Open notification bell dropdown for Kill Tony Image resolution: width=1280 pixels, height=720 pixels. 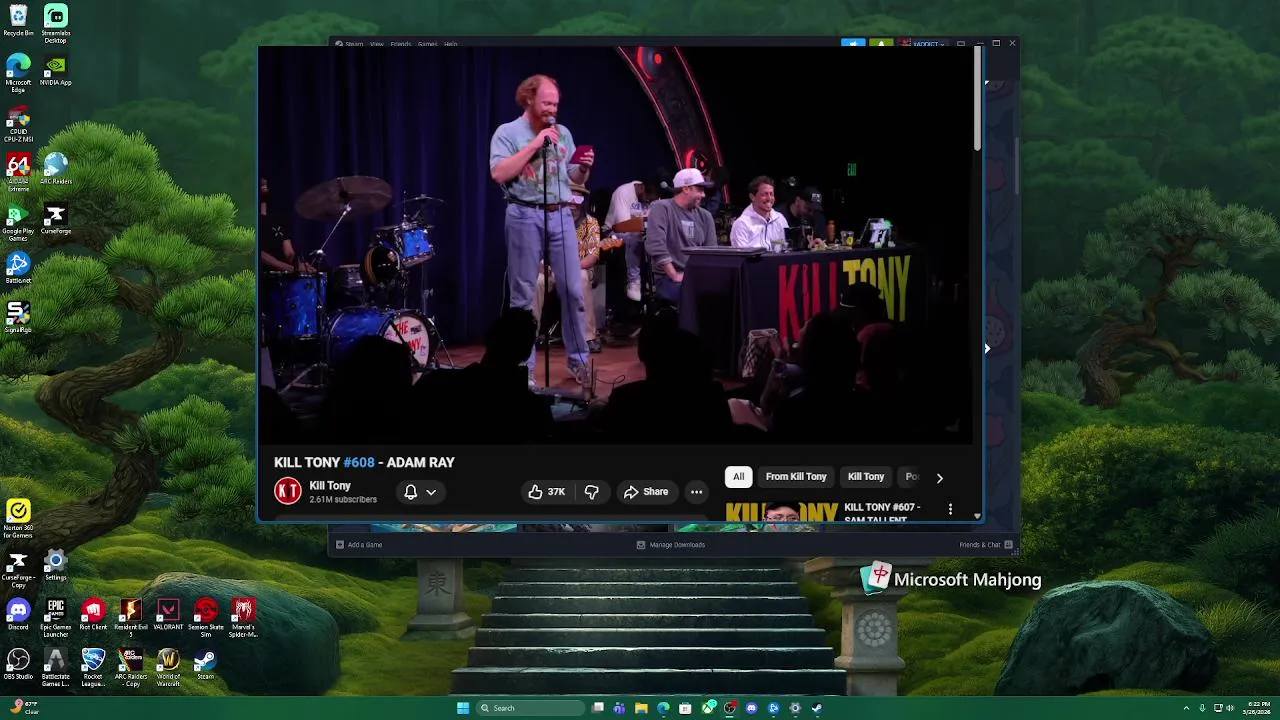tap(420, 492)
